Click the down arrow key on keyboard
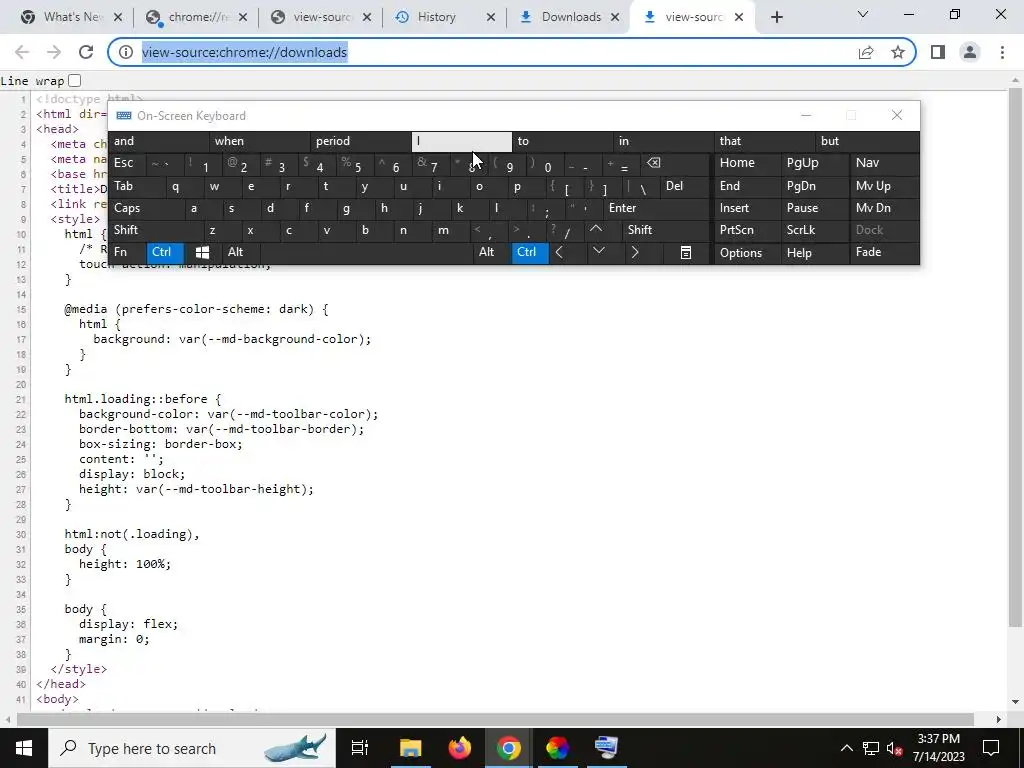The width and height of the screenshot is (1024, 768). [x=598, y=251]
